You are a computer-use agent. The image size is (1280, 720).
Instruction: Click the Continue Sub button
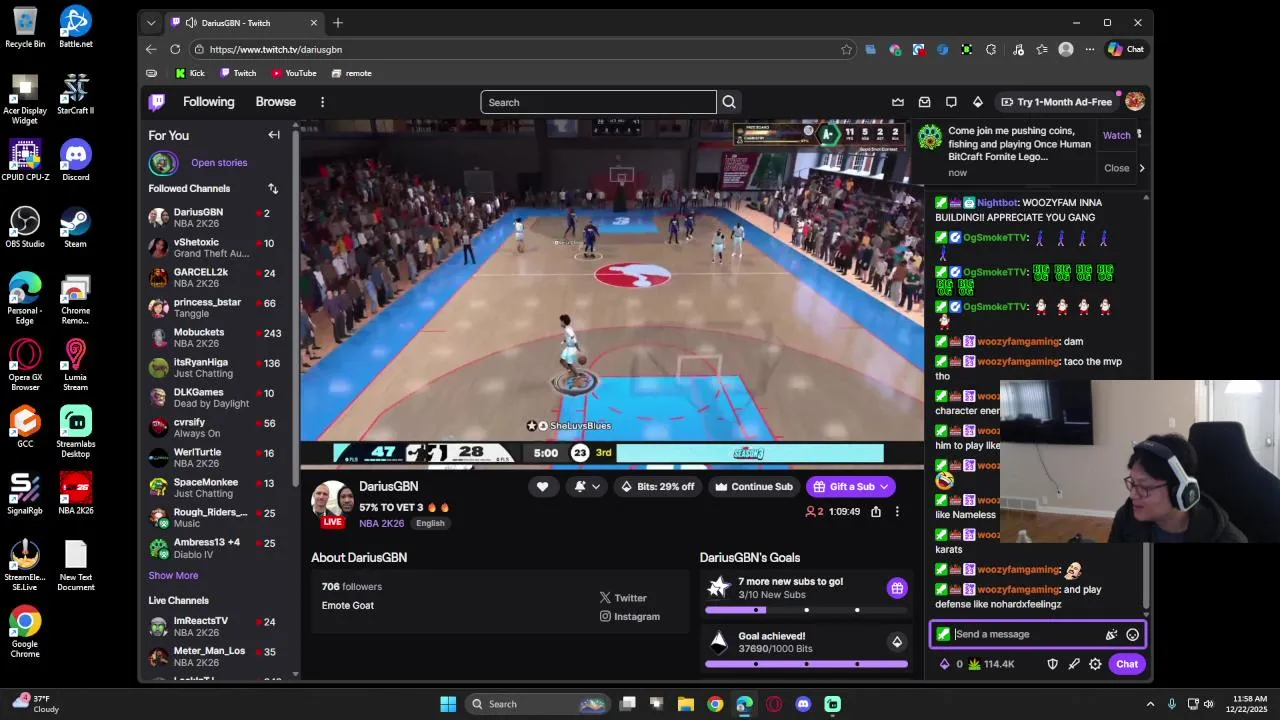753,487
